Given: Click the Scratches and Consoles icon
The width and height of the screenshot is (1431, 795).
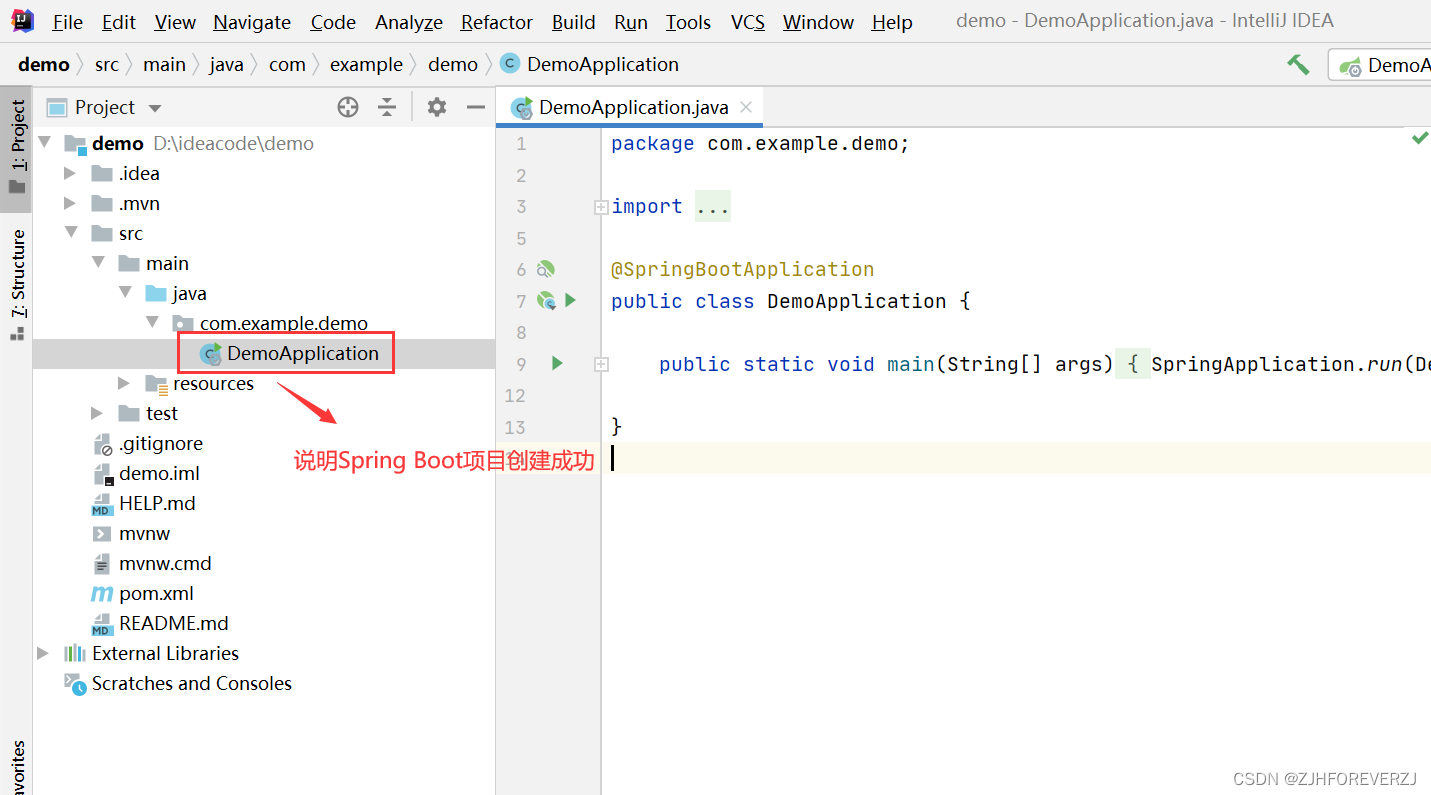Looking at the screenshot, I should click(75, 683).
